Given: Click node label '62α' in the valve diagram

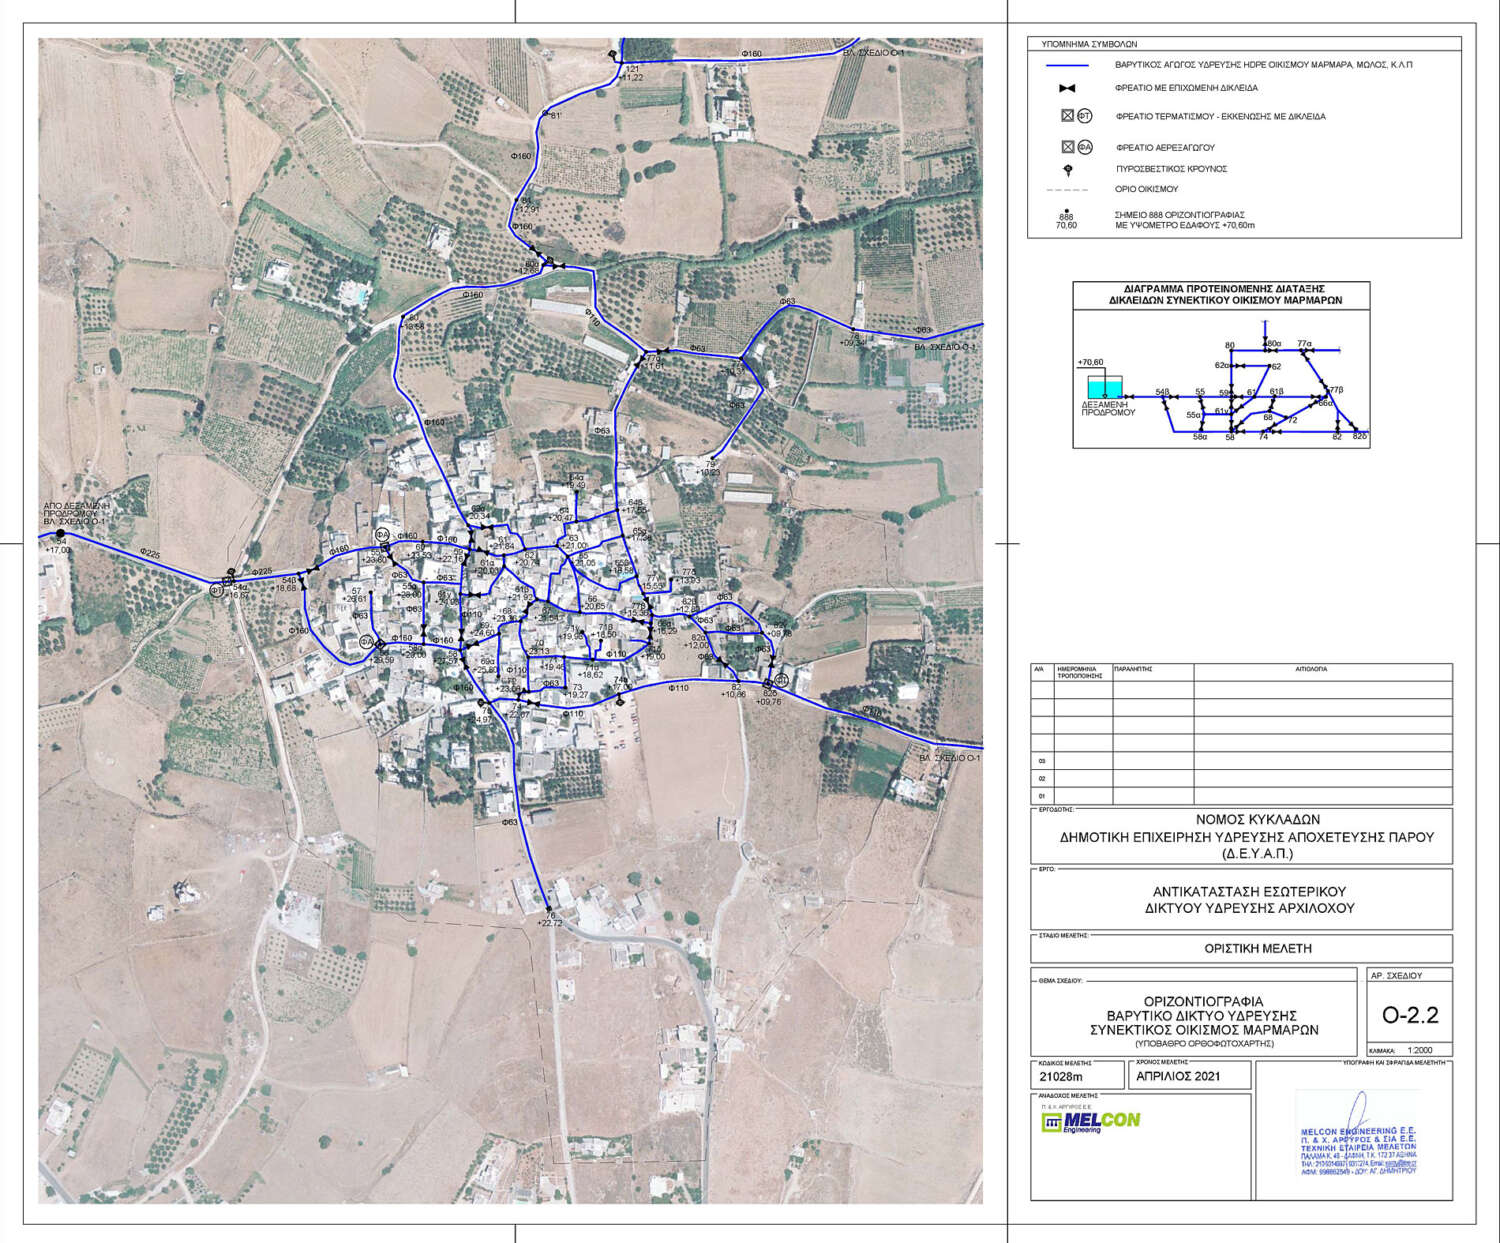Looking at the screenshot, I should click(x=1222, y=366).
